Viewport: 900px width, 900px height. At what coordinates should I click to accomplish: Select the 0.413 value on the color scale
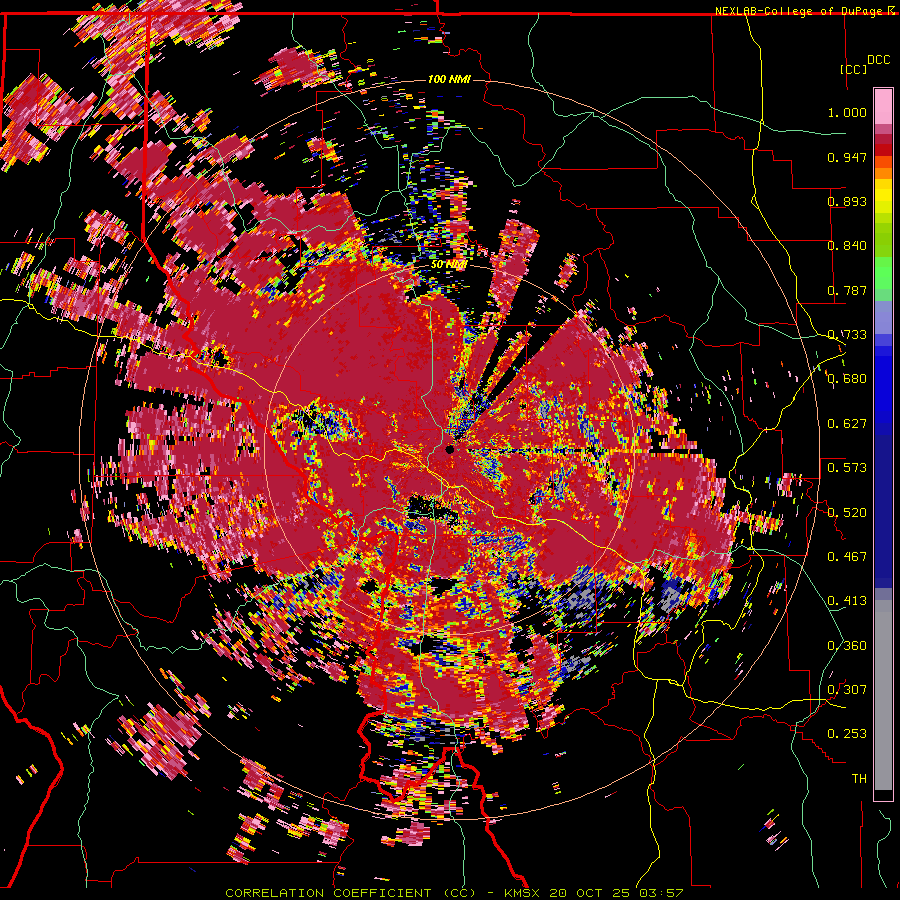pos(847,601)
